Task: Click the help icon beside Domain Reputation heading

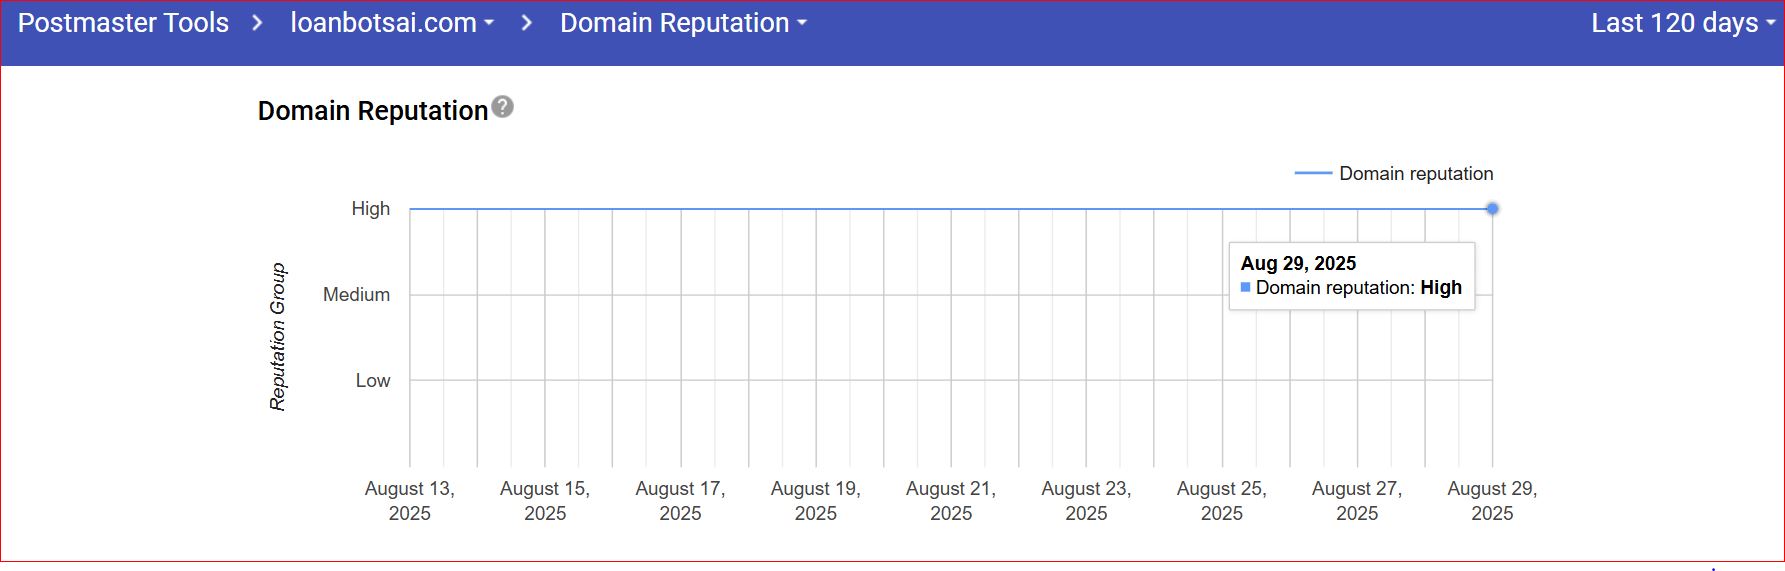Action: tap(503, 107)
